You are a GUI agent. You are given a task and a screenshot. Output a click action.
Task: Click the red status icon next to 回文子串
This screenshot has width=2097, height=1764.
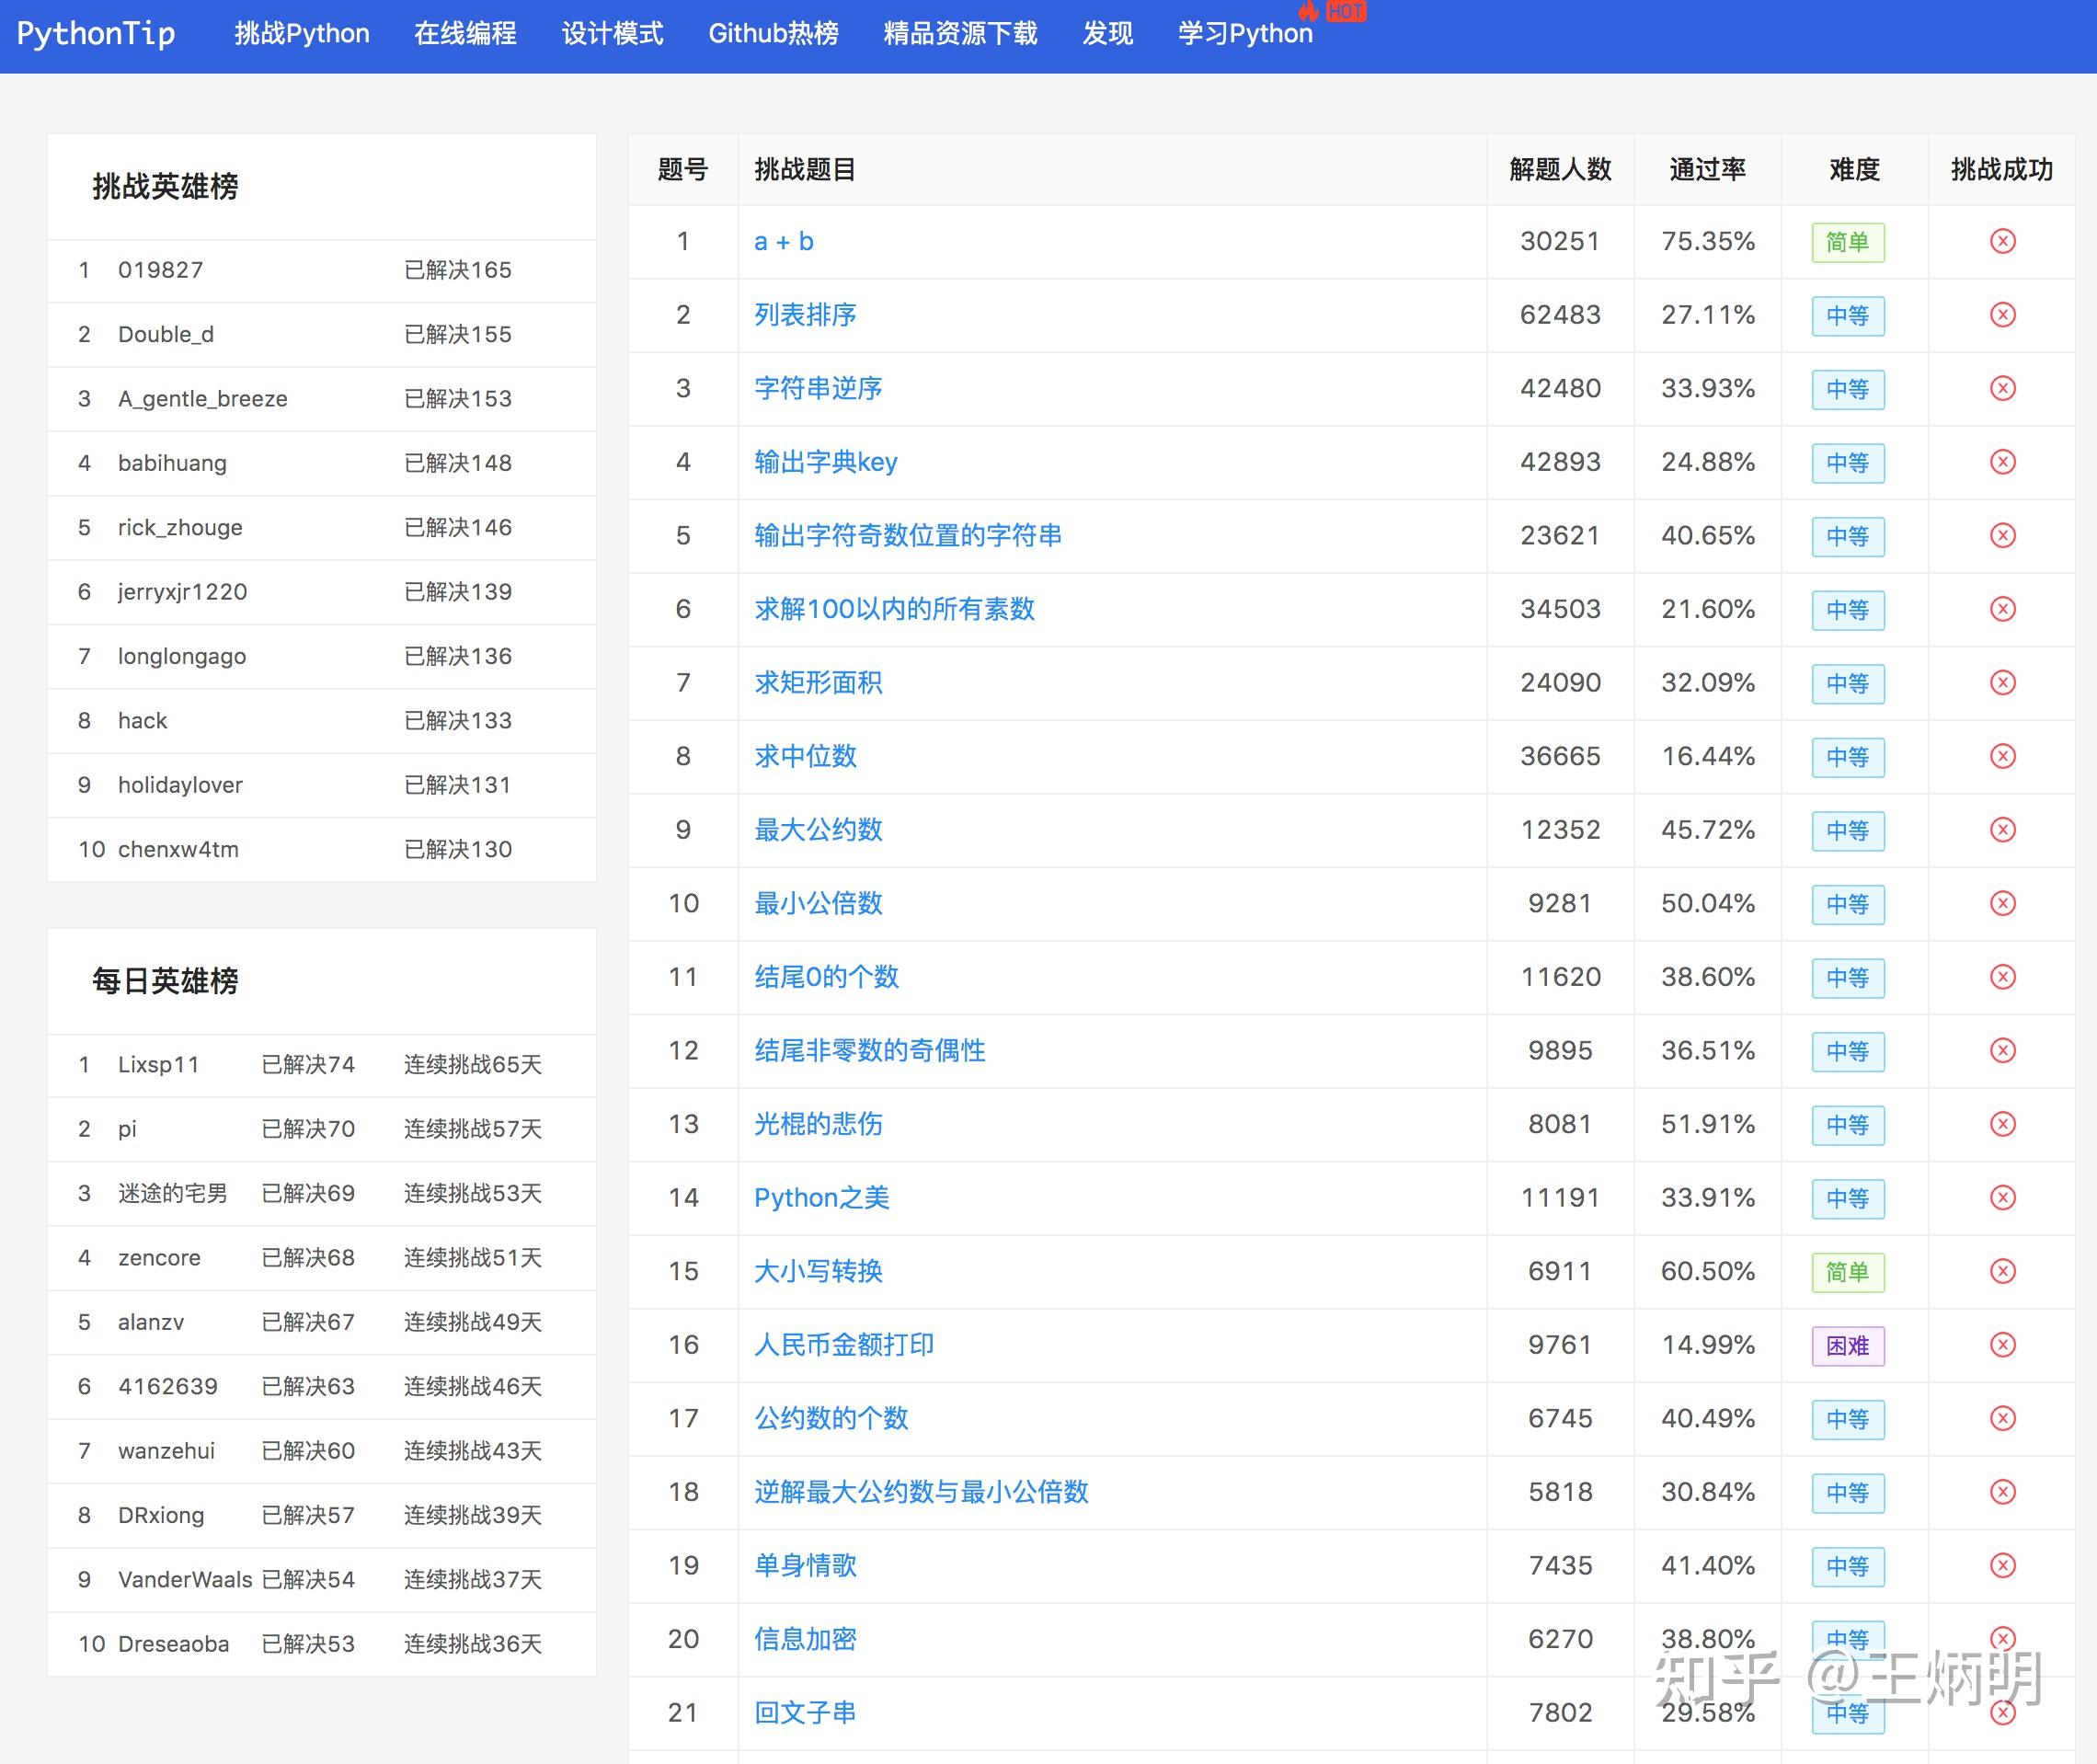pos(2002,1712)
